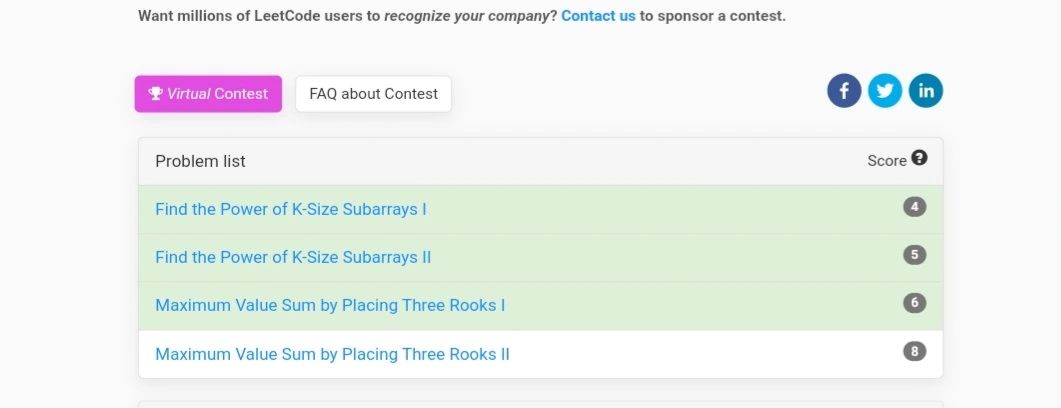Click the score badge showing 6
This screenshot has width=1061, height=408.
(914, 303)
